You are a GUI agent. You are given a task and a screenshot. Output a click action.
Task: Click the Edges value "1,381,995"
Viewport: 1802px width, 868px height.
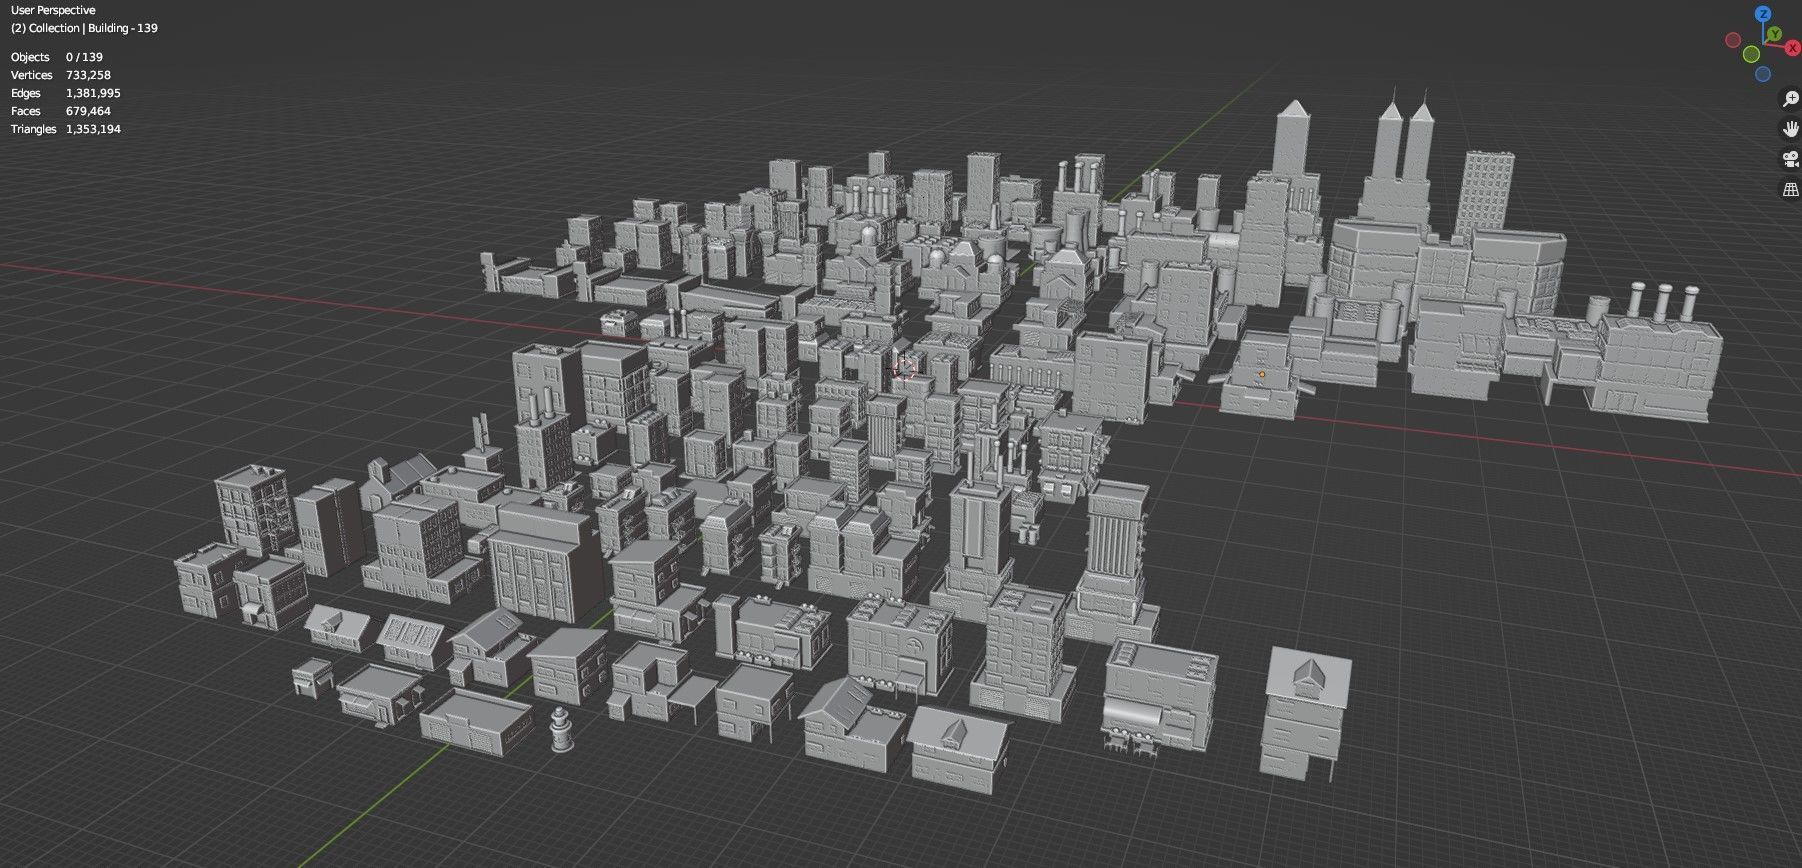(93, 93)
